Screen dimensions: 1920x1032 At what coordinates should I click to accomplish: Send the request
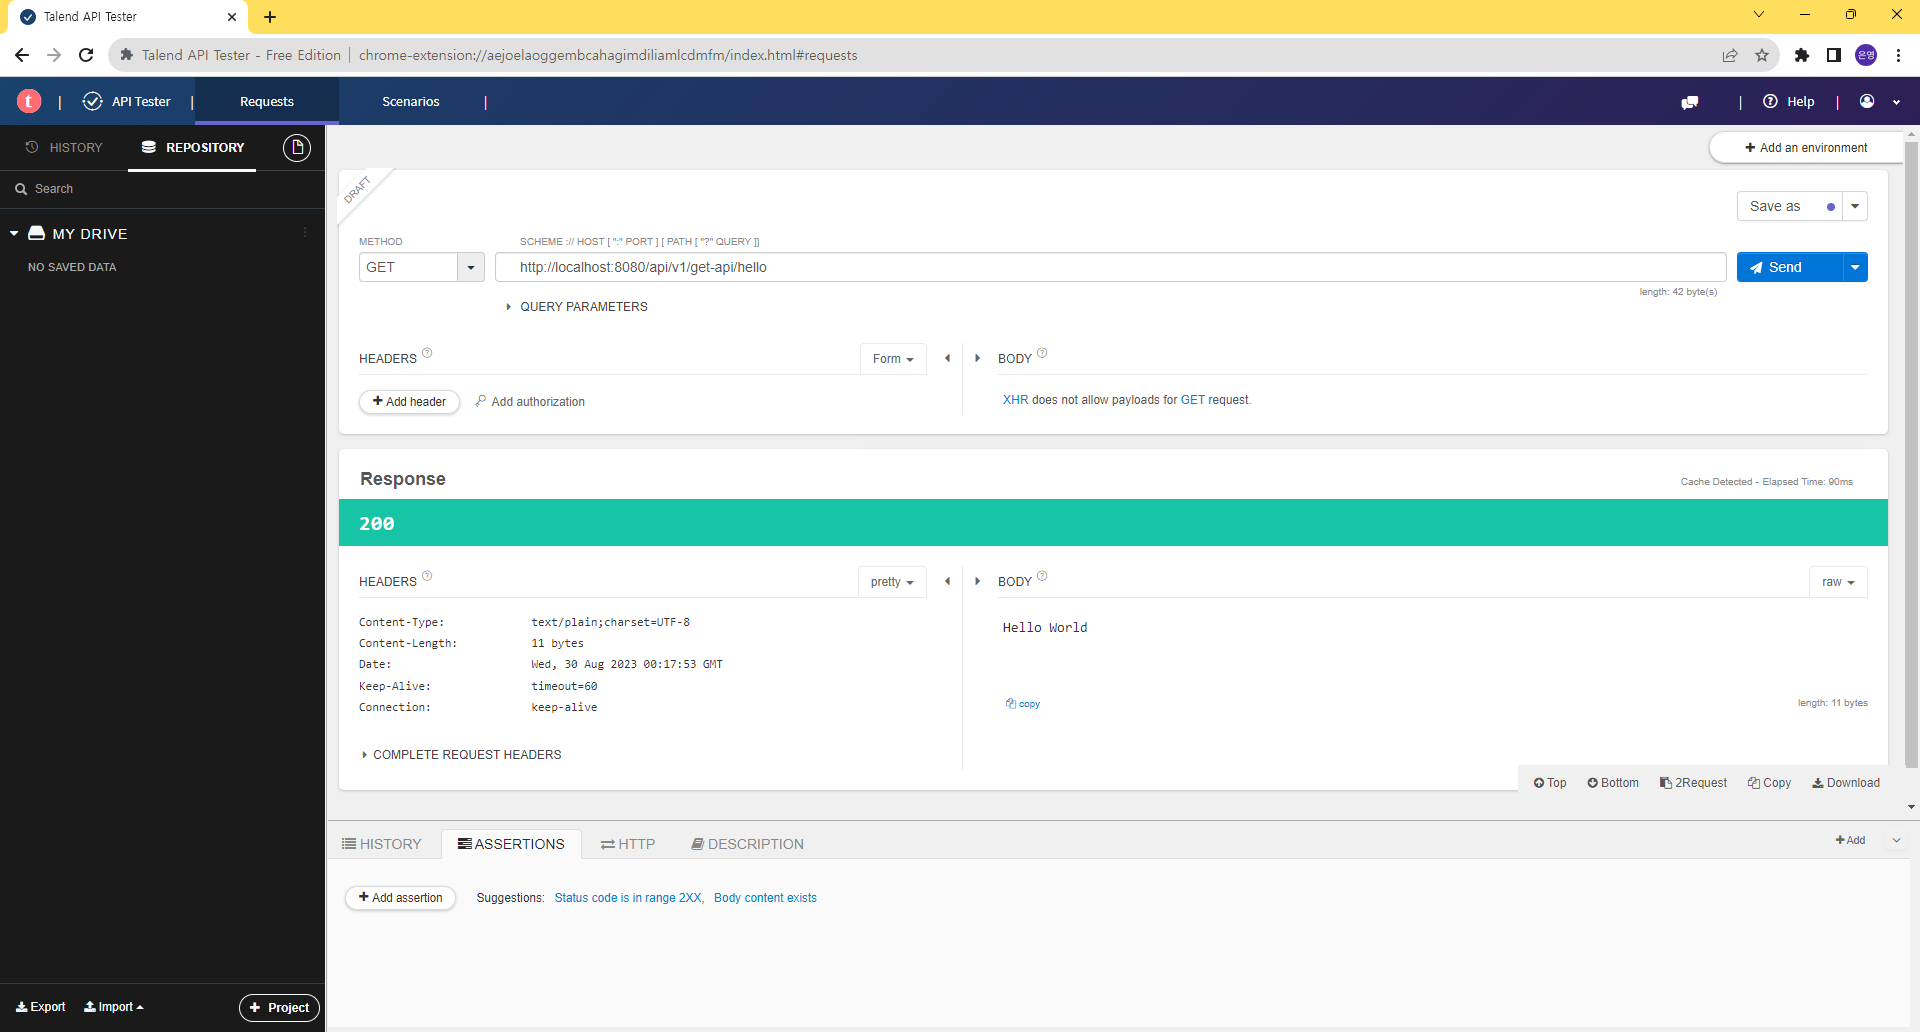pyautogui.click(x=1789, y=267)
